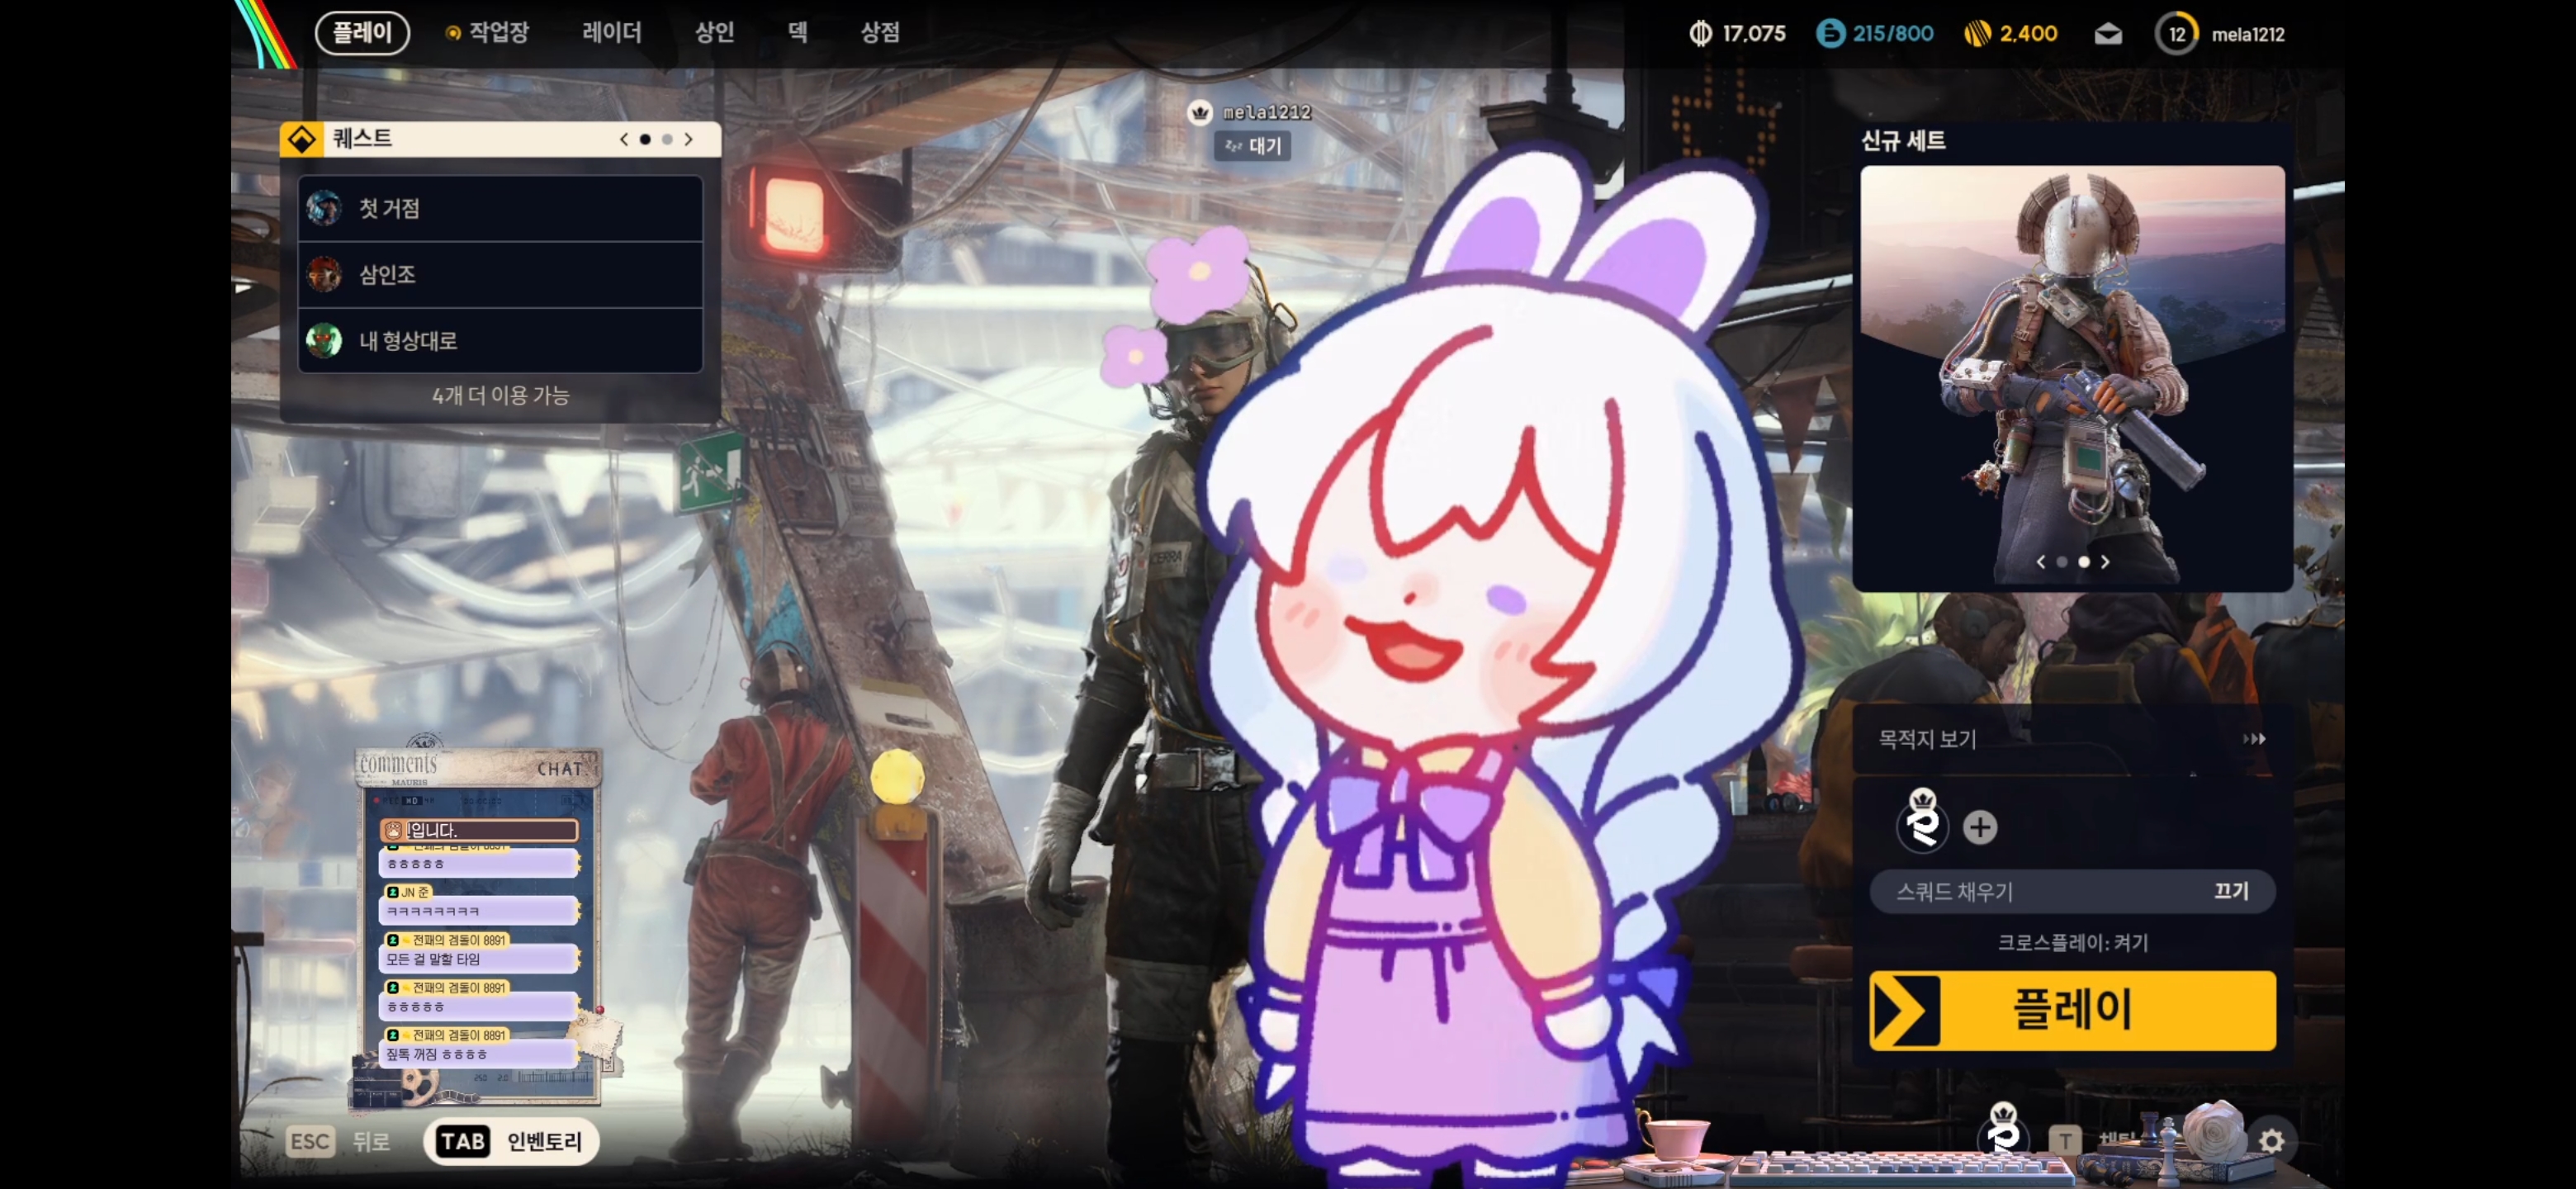Screen dimensions: 2576x1189
Task: Select the first page dot in the 퀘스트 header
Action: pyautogui.click(x=645, y=139)
